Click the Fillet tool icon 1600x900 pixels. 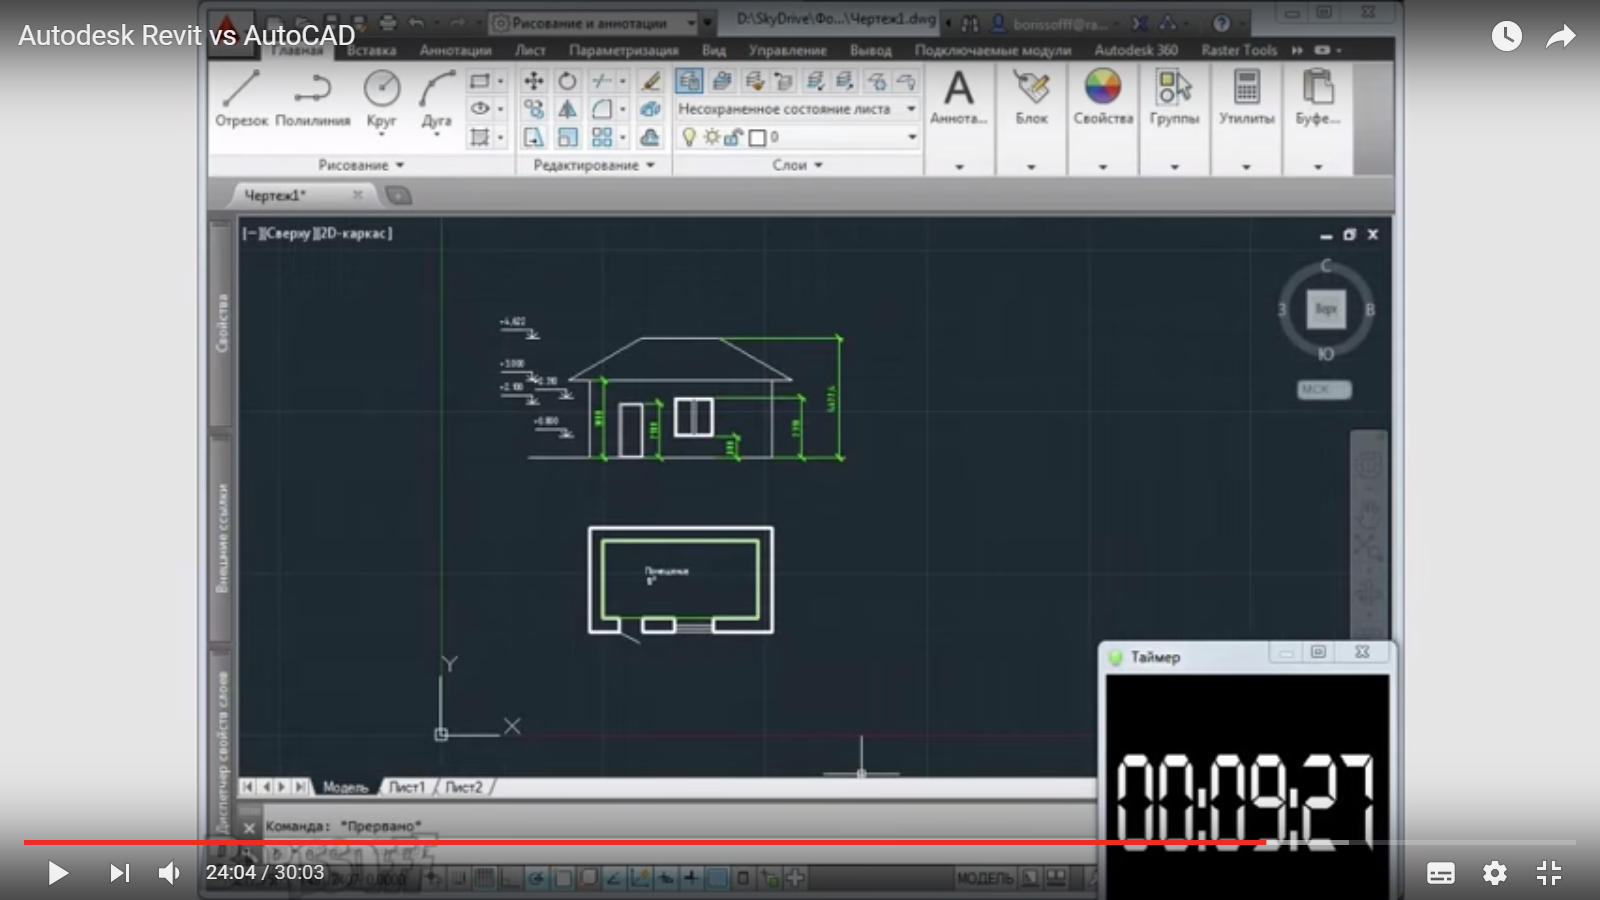(602, 109)
